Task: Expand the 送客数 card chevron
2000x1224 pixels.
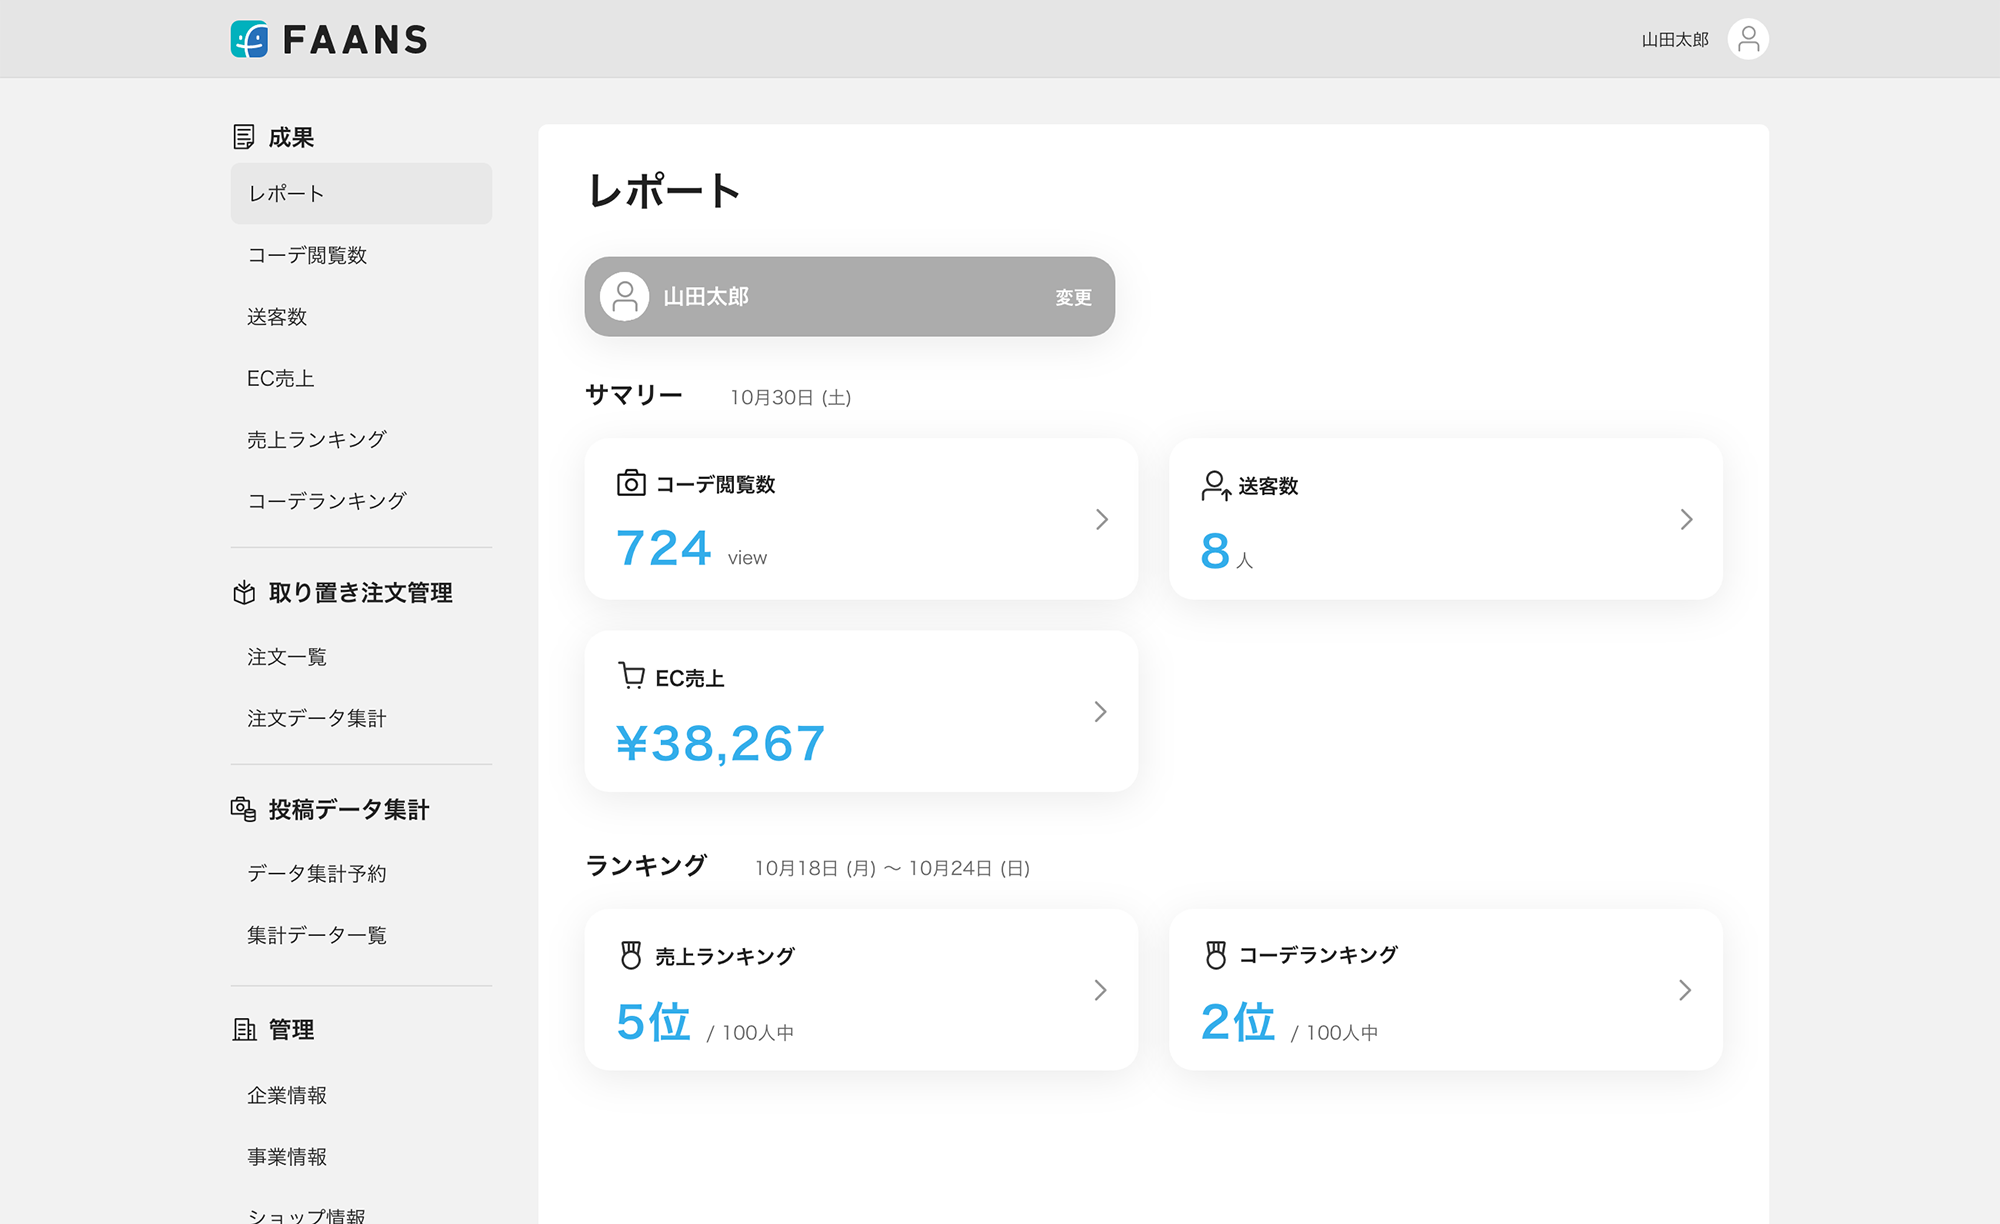Action: point(1686,519)
